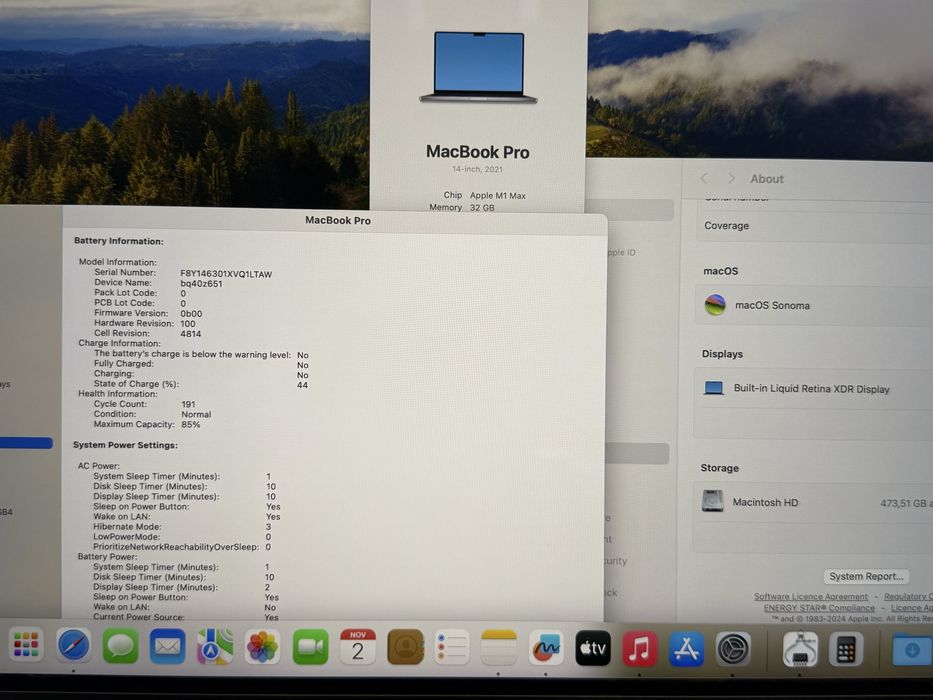Launch Safari from the Dock
Viewport: 933px width, 700px height.
click(73, 645)
